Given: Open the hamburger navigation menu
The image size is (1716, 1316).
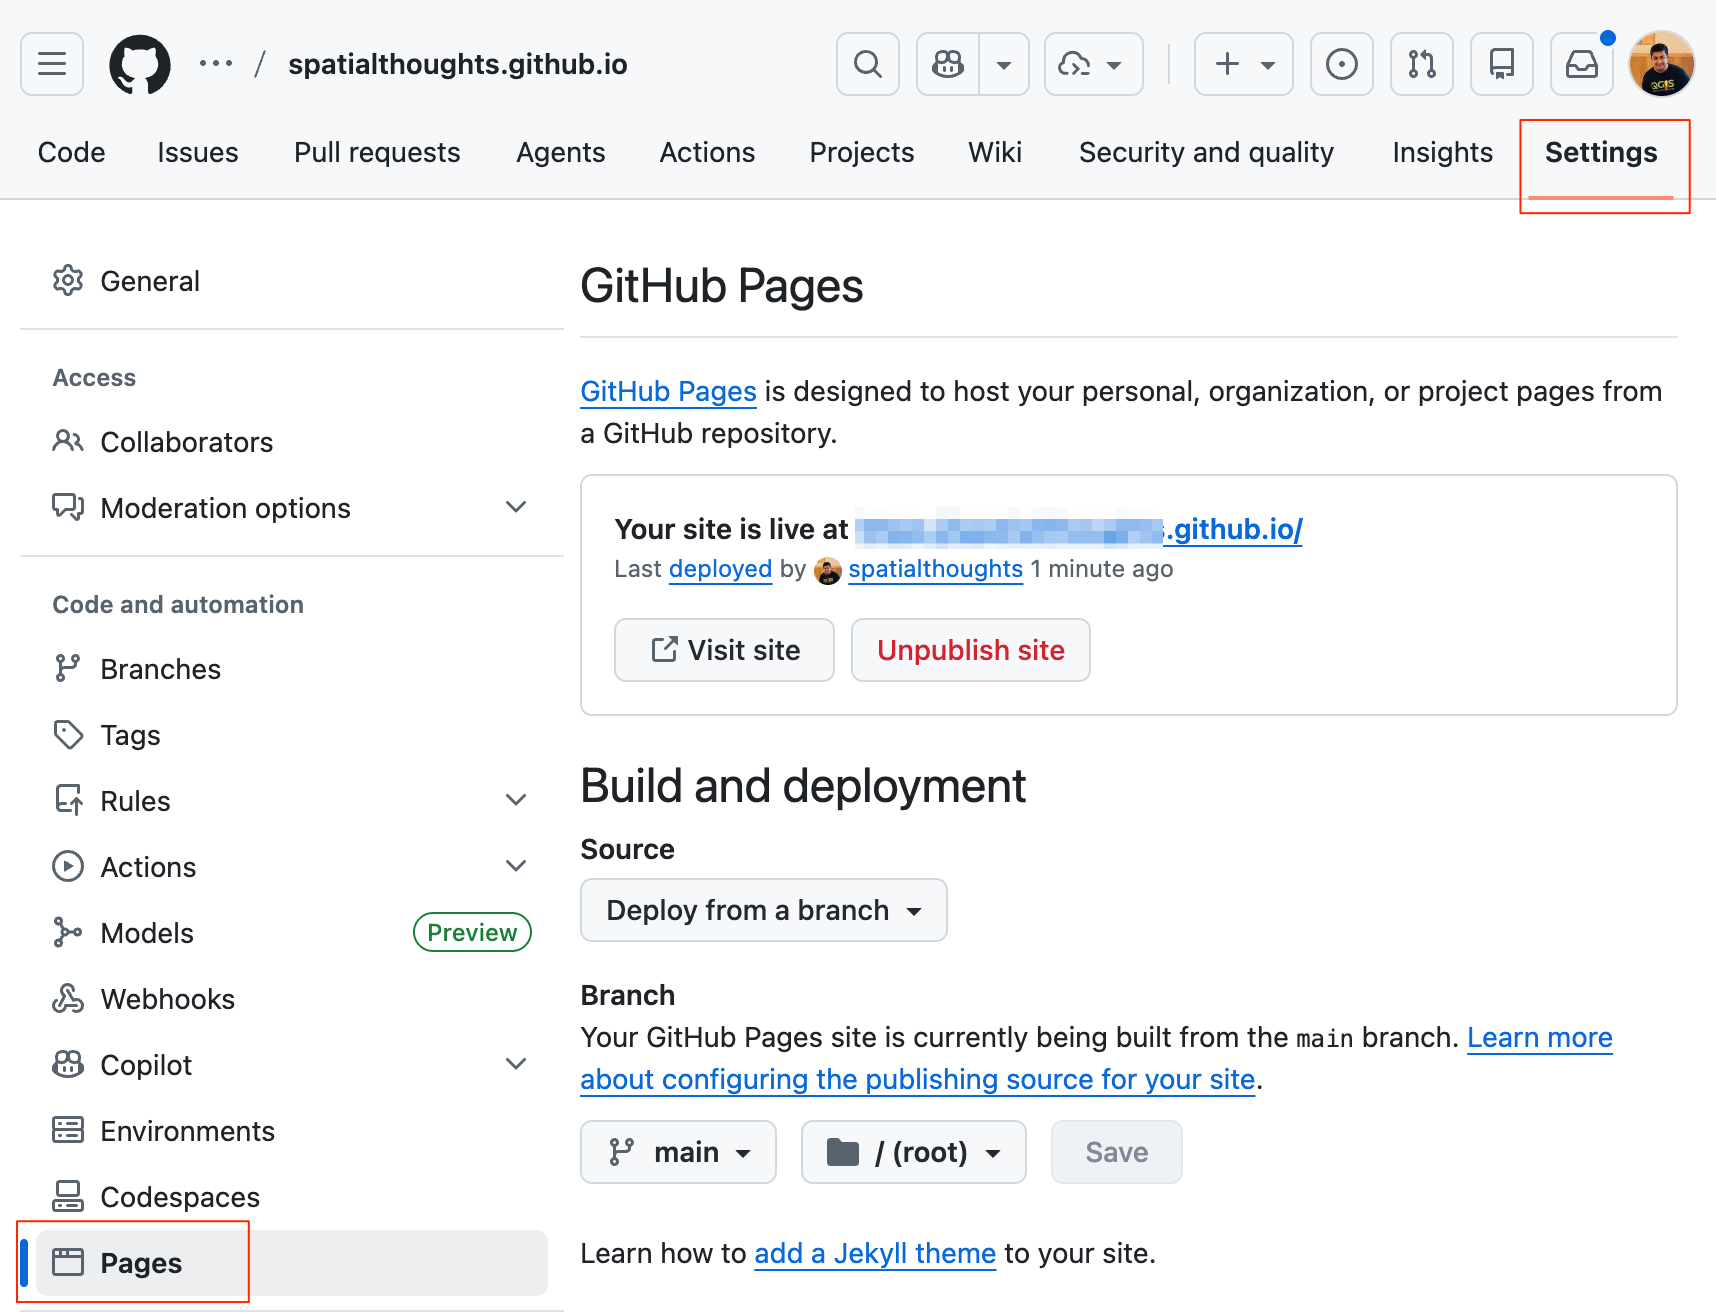Looking at the screenshot, I should (x=52, y=64).
